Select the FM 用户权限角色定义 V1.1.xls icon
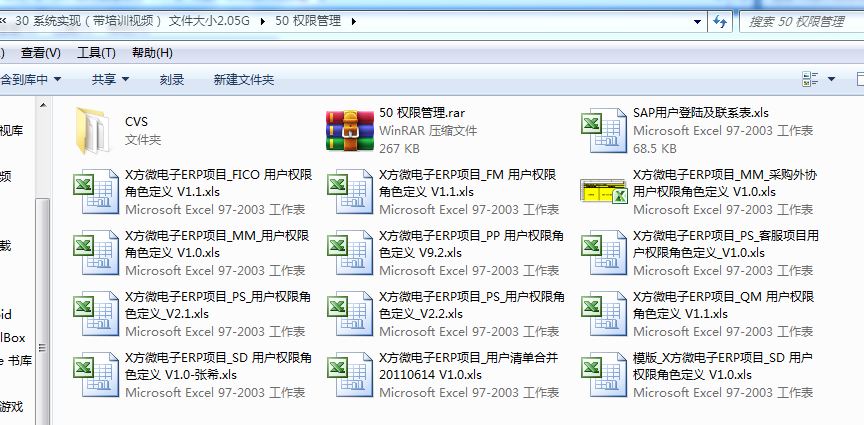The image size is (864, 425). point(350,191)
